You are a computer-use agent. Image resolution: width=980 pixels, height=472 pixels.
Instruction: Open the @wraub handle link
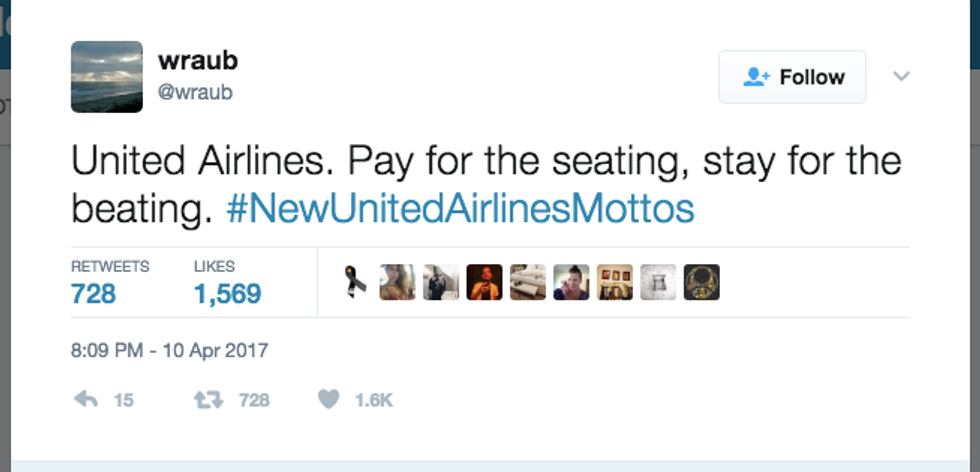pos(196,93)
